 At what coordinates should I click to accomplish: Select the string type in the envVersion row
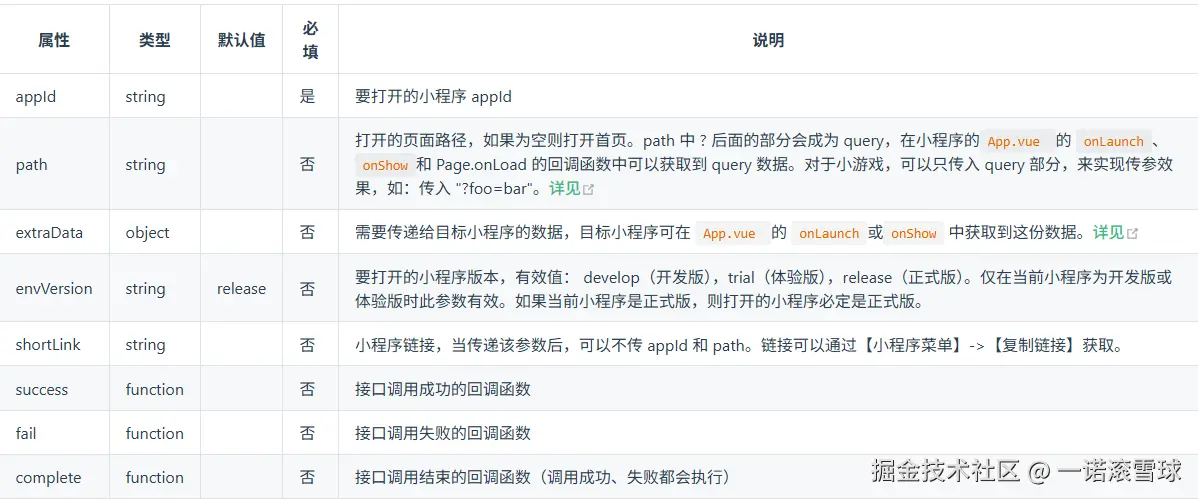coord(145,289)
